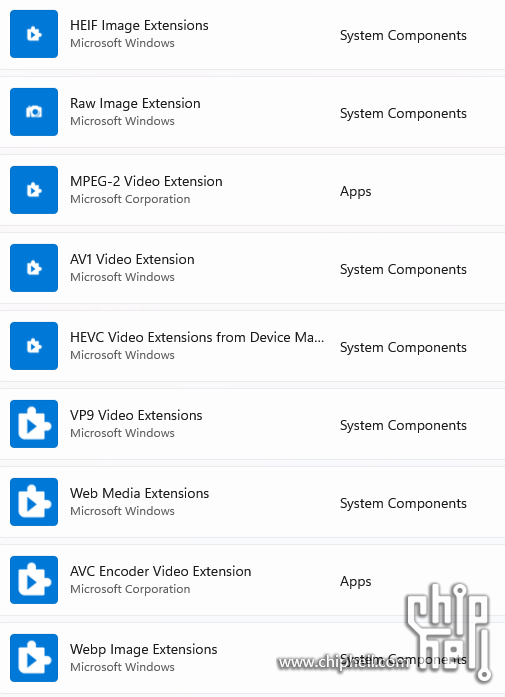The width and height of the screenshot is (505, 697).
Task: Select the VP9 Video Extensions title
Action: [136, 415]
